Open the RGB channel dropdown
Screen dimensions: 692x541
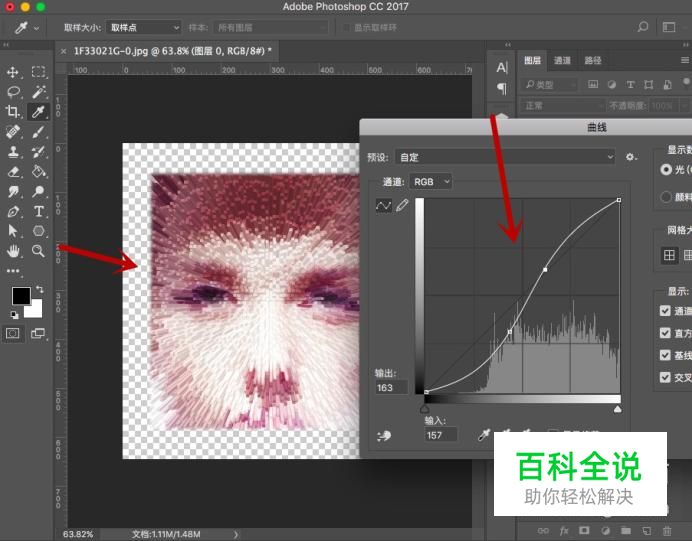tap(430, 182)
